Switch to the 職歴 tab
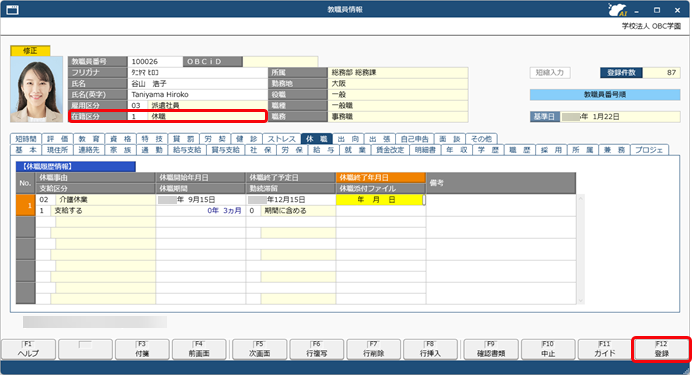692x375 pixels. coord(520,150)
